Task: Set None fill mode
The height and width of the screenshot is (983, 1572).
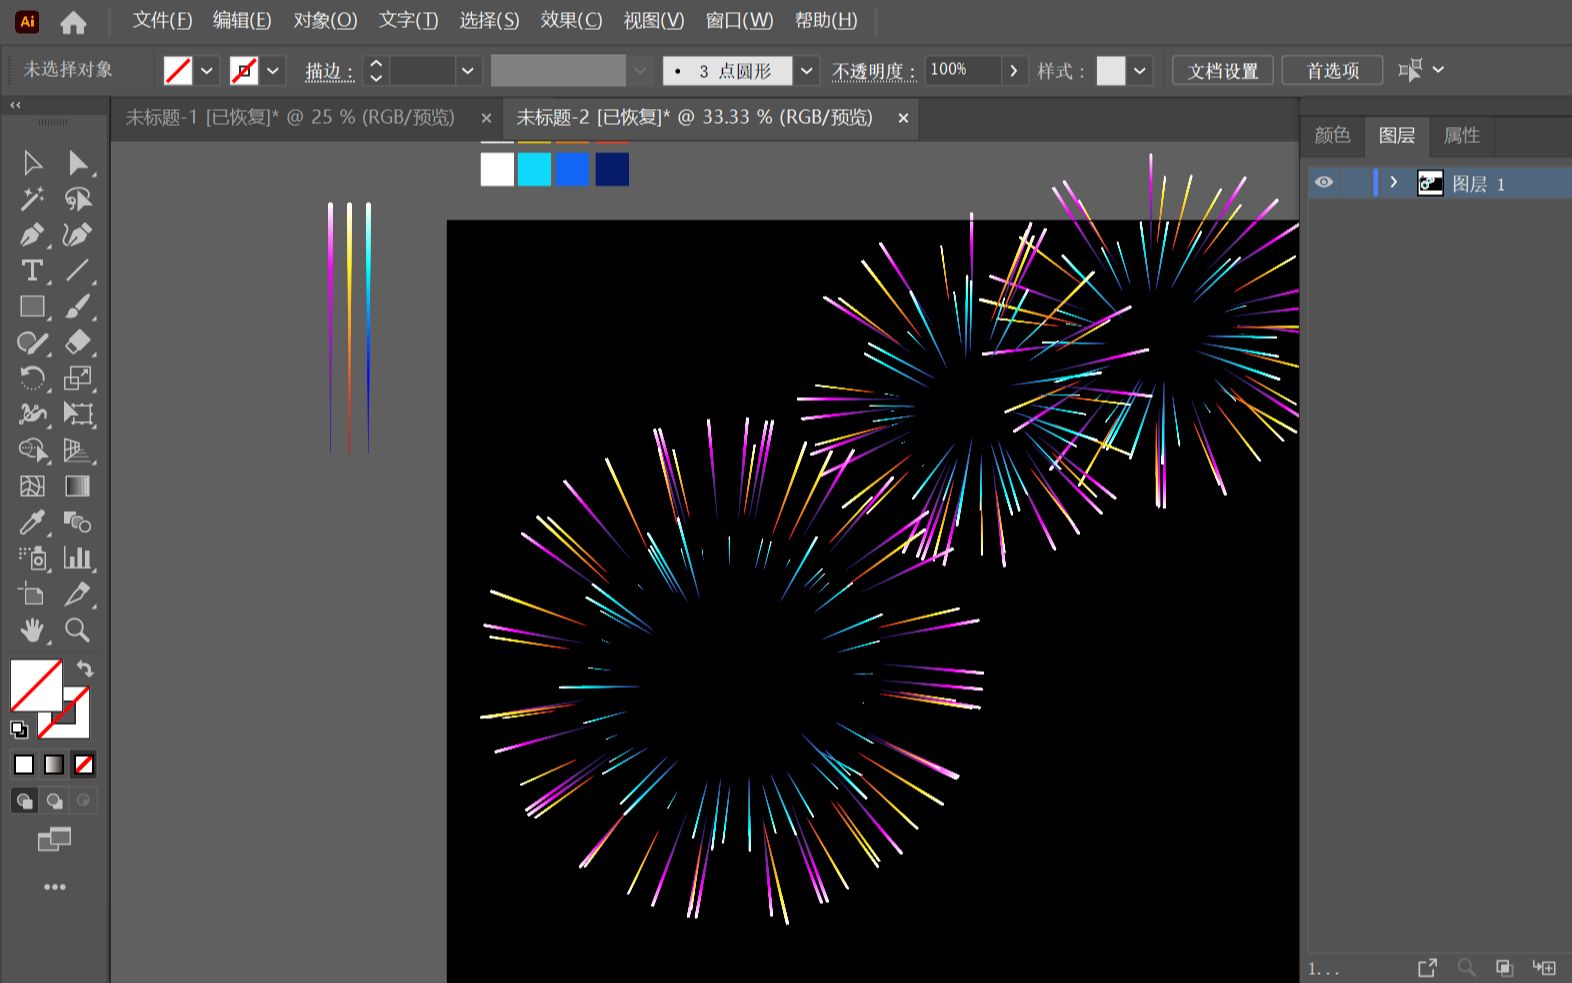Action: pyautogui.click(x=84, y=765)
